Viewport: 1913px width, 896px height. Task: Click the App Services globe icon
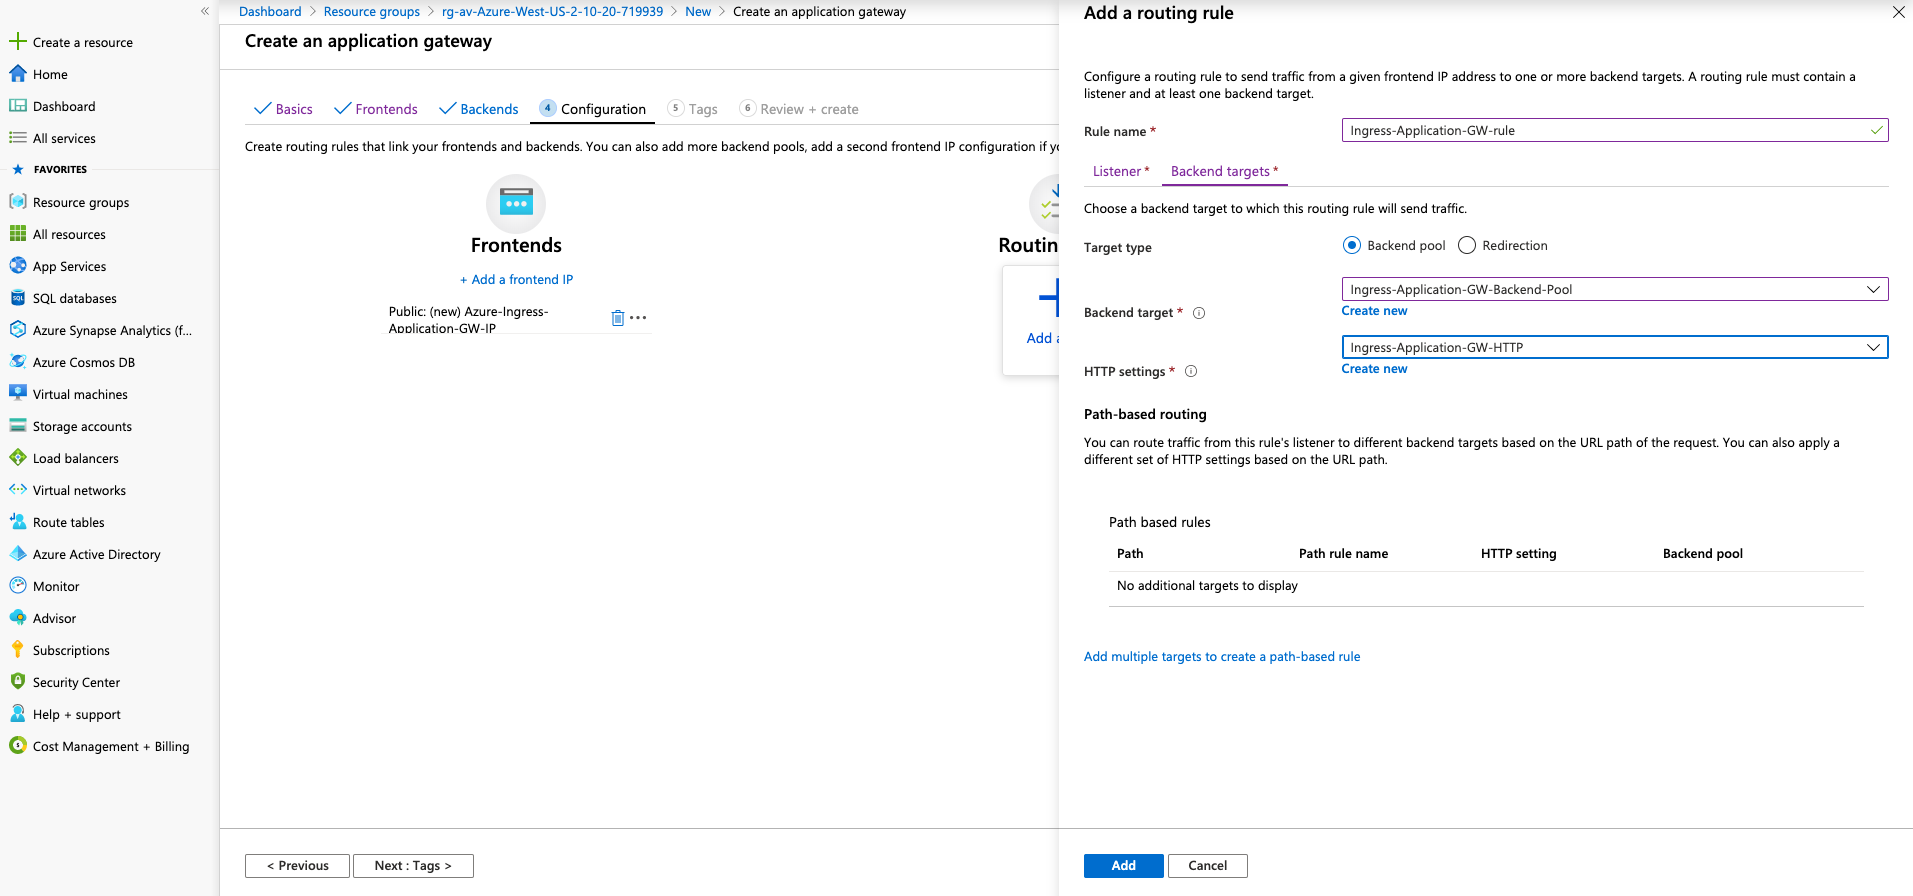[17, 266]
